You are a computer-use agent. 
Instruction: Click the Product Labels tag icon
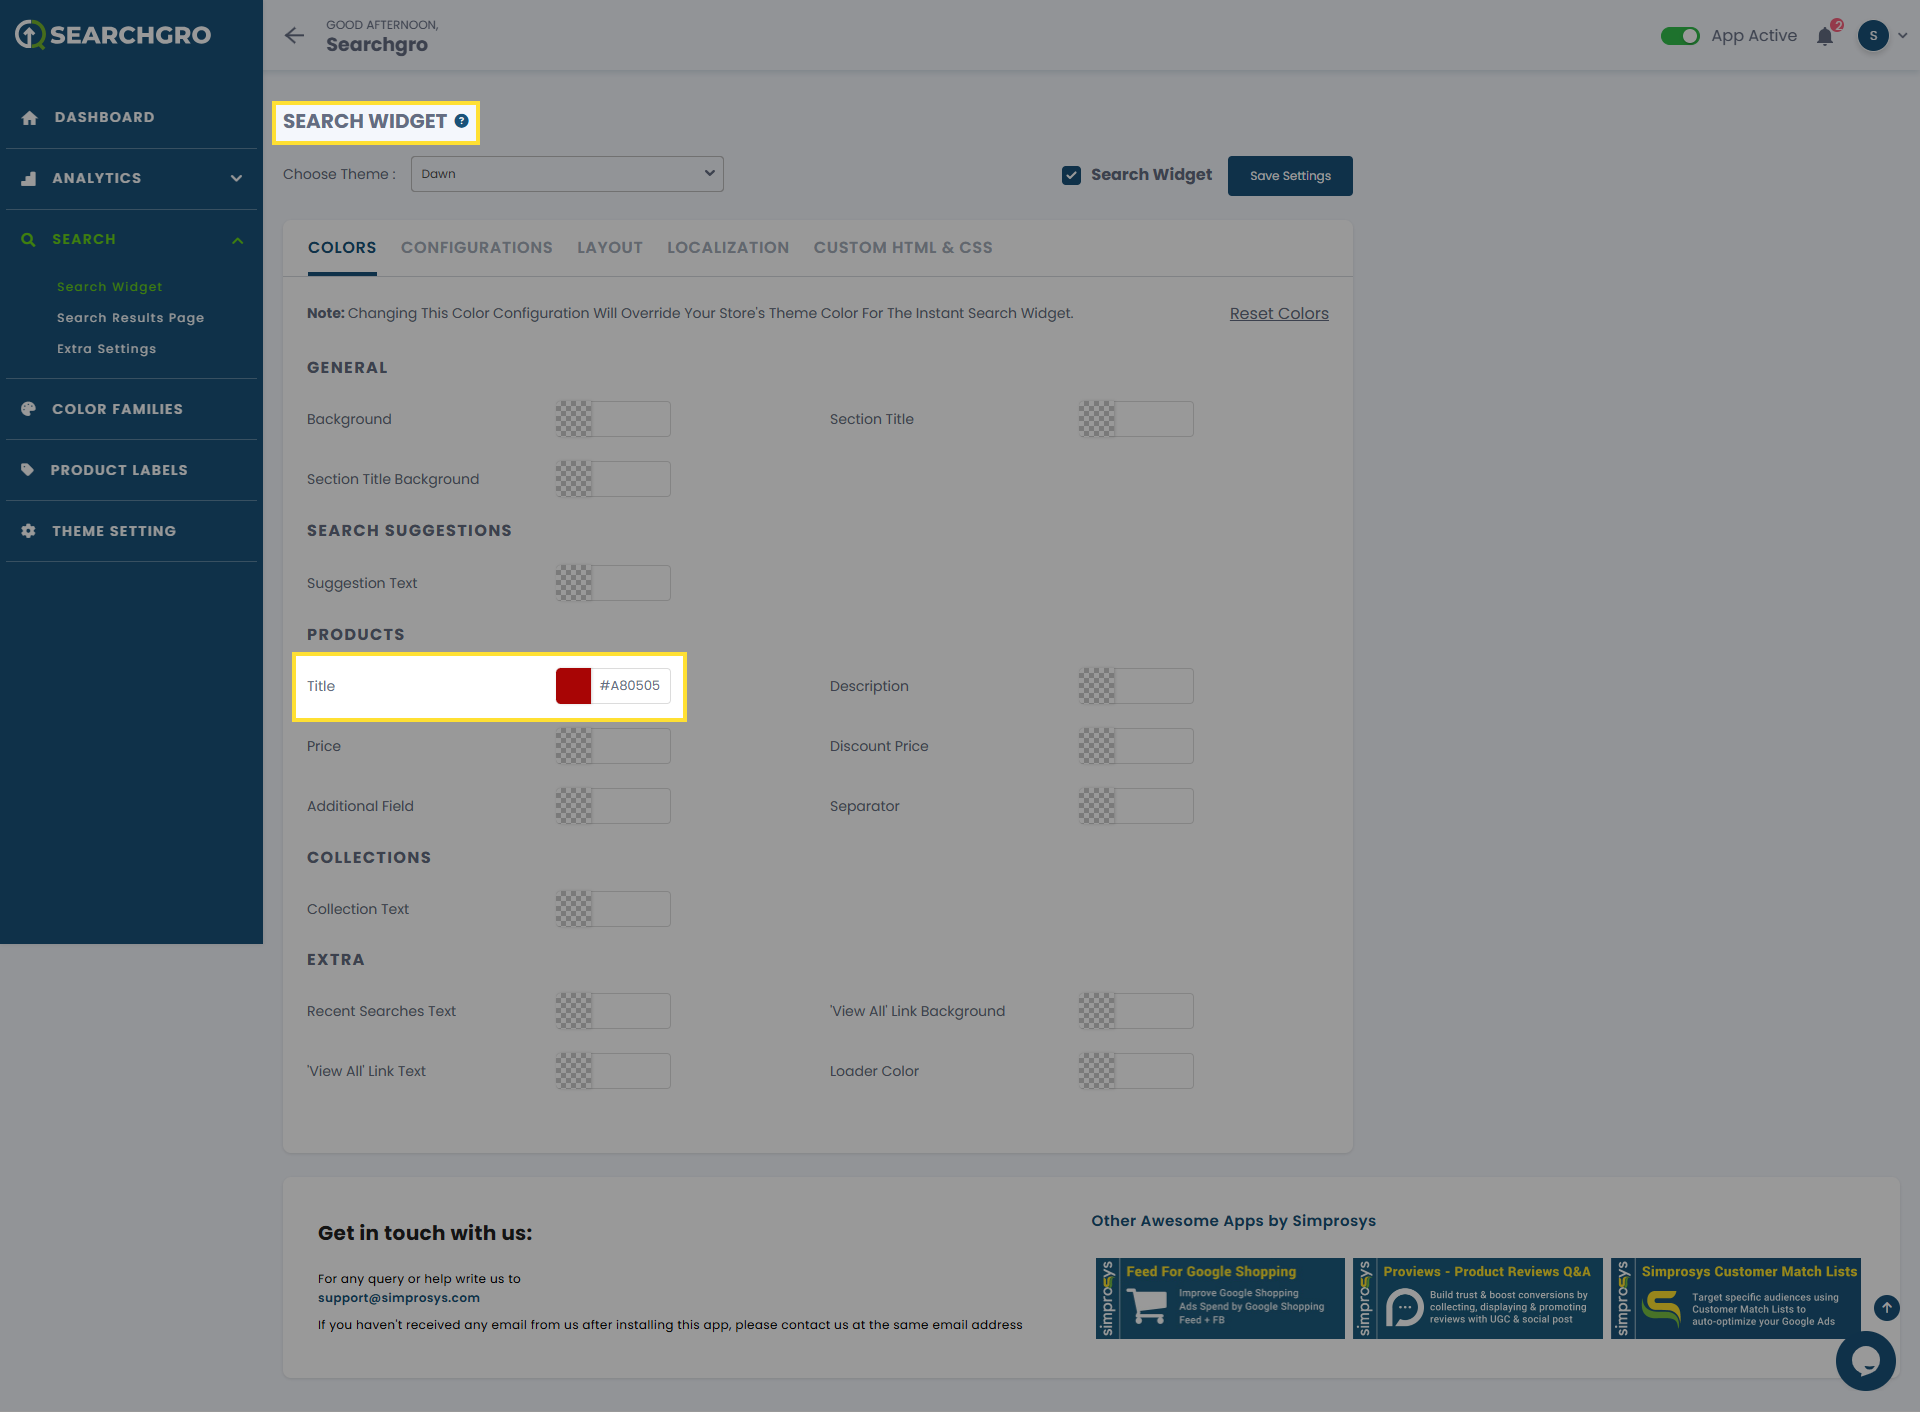pos(28,470)
